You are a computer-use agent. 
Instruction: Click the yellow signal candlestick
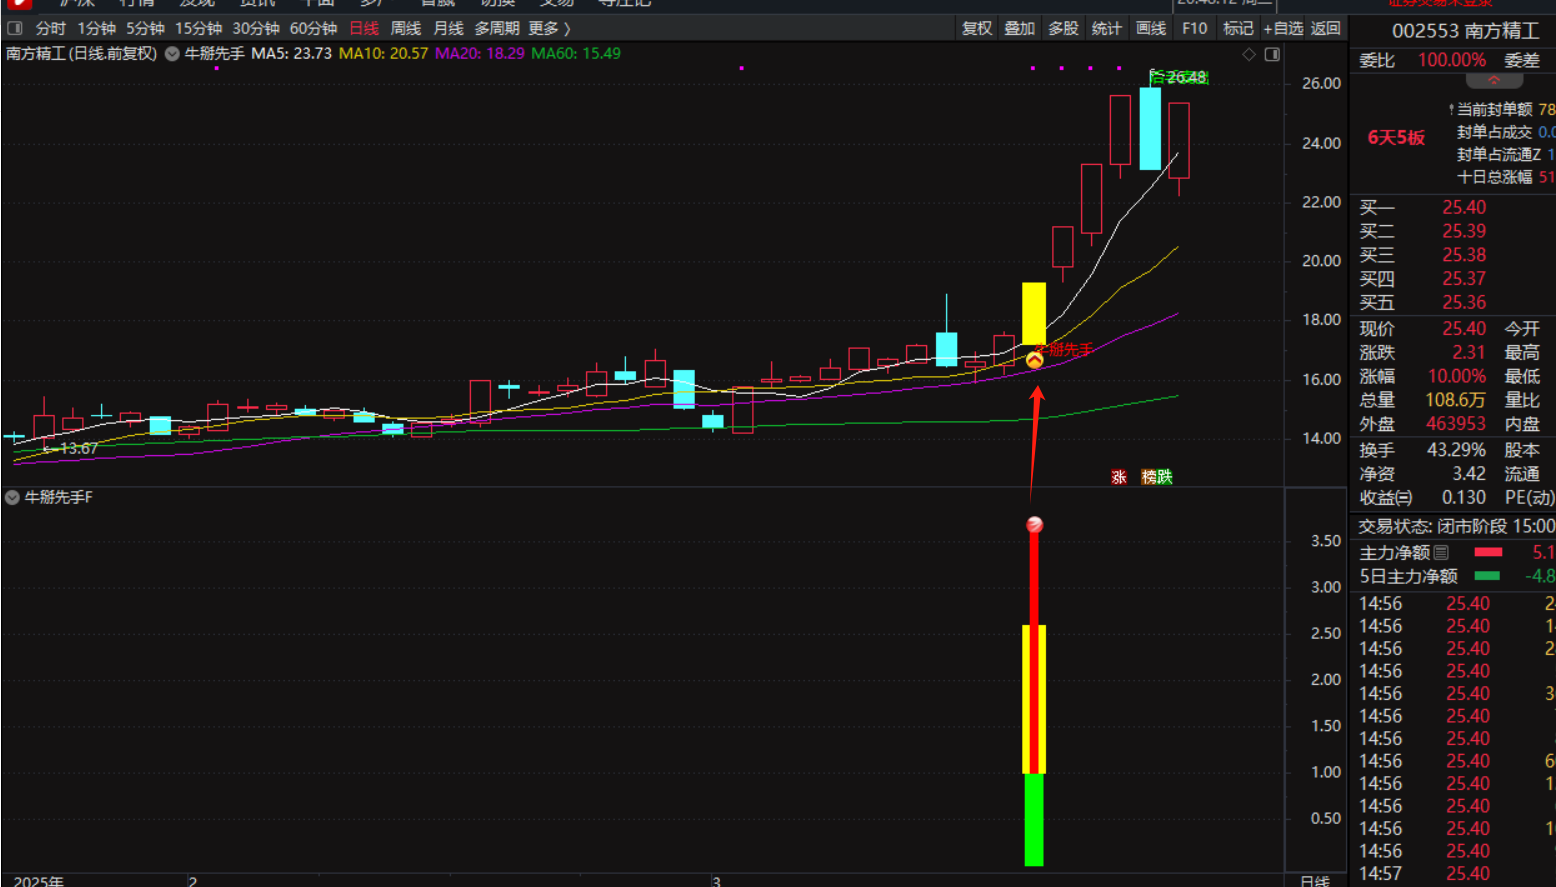(x=1034, y=313)
